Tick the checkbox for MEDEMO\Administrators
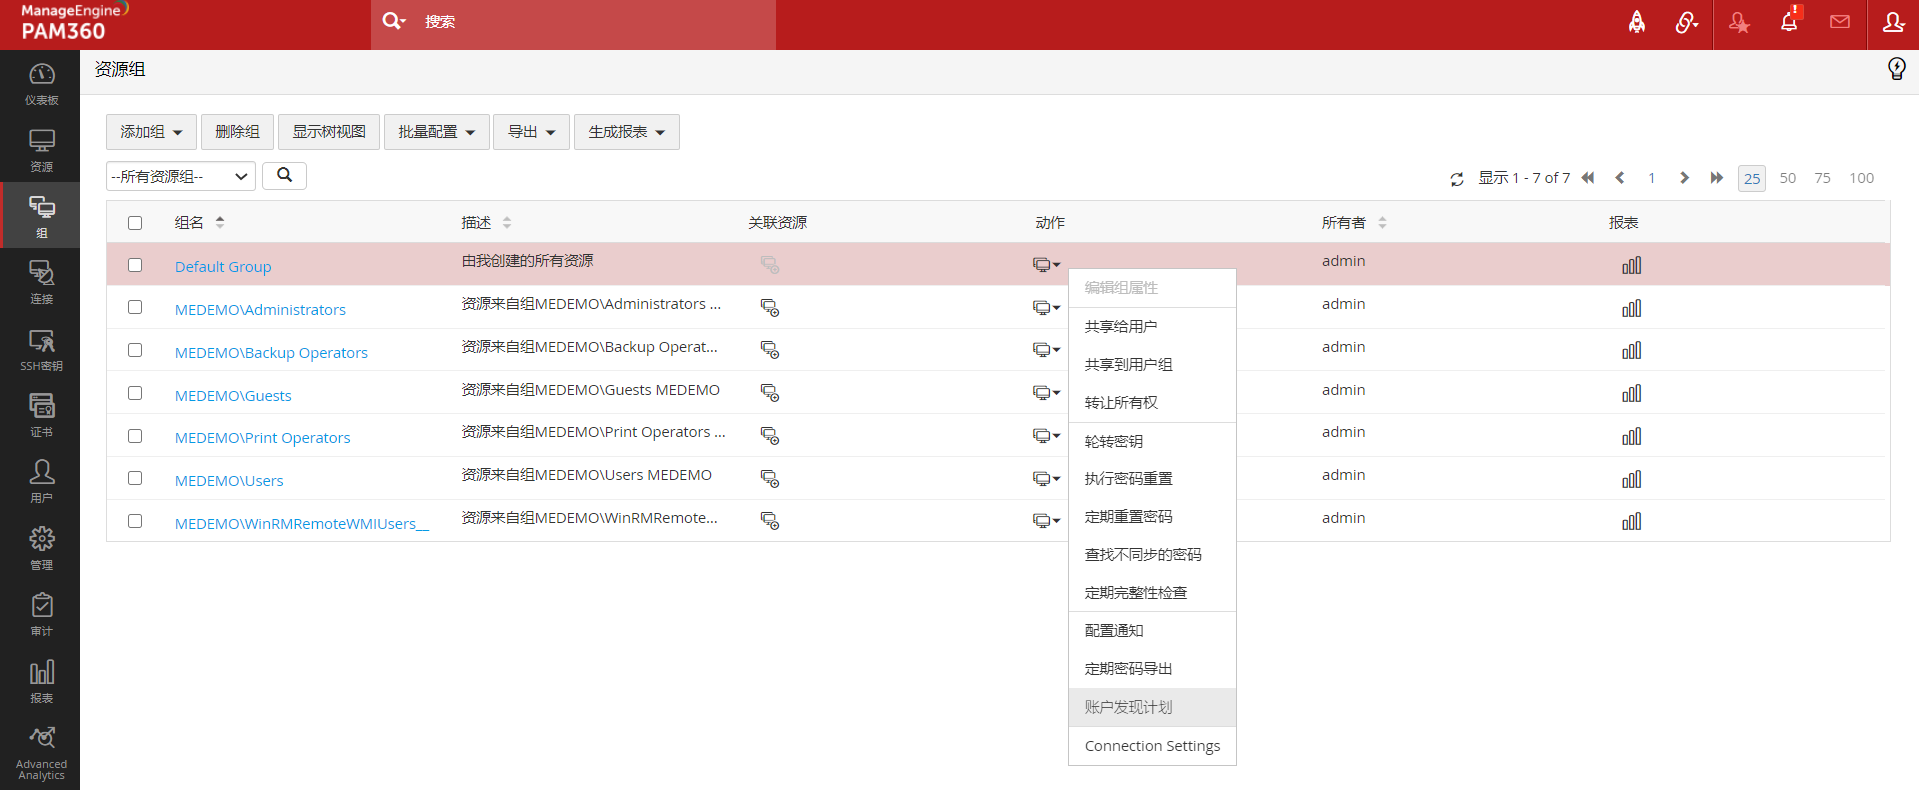Screen dimensions: 1919x790 point(135,307)
